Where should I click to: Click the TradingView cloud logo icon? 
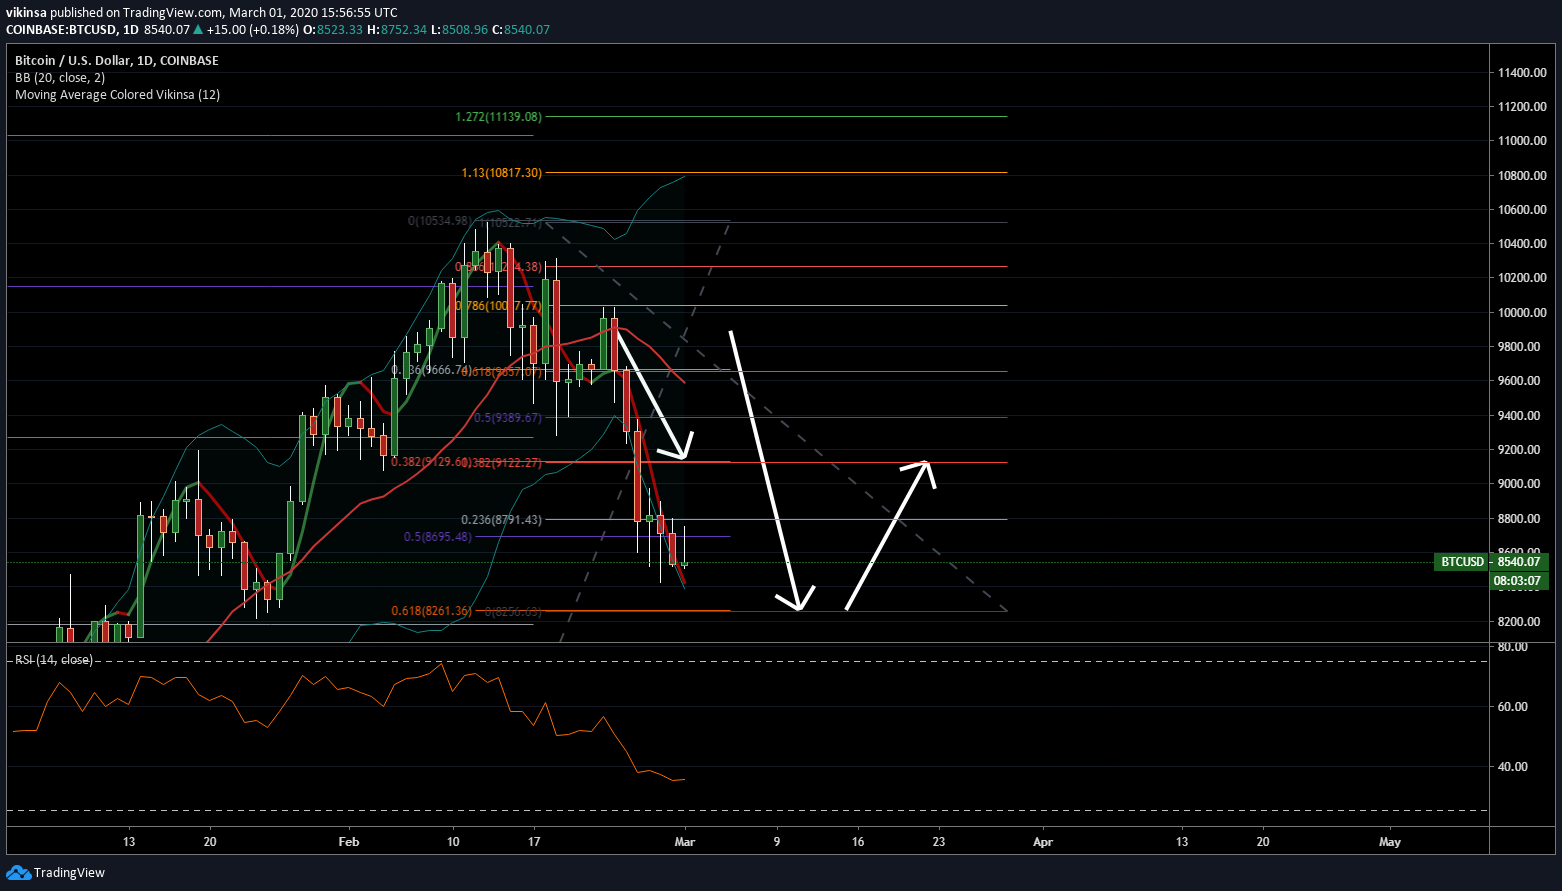click(18, 873)
